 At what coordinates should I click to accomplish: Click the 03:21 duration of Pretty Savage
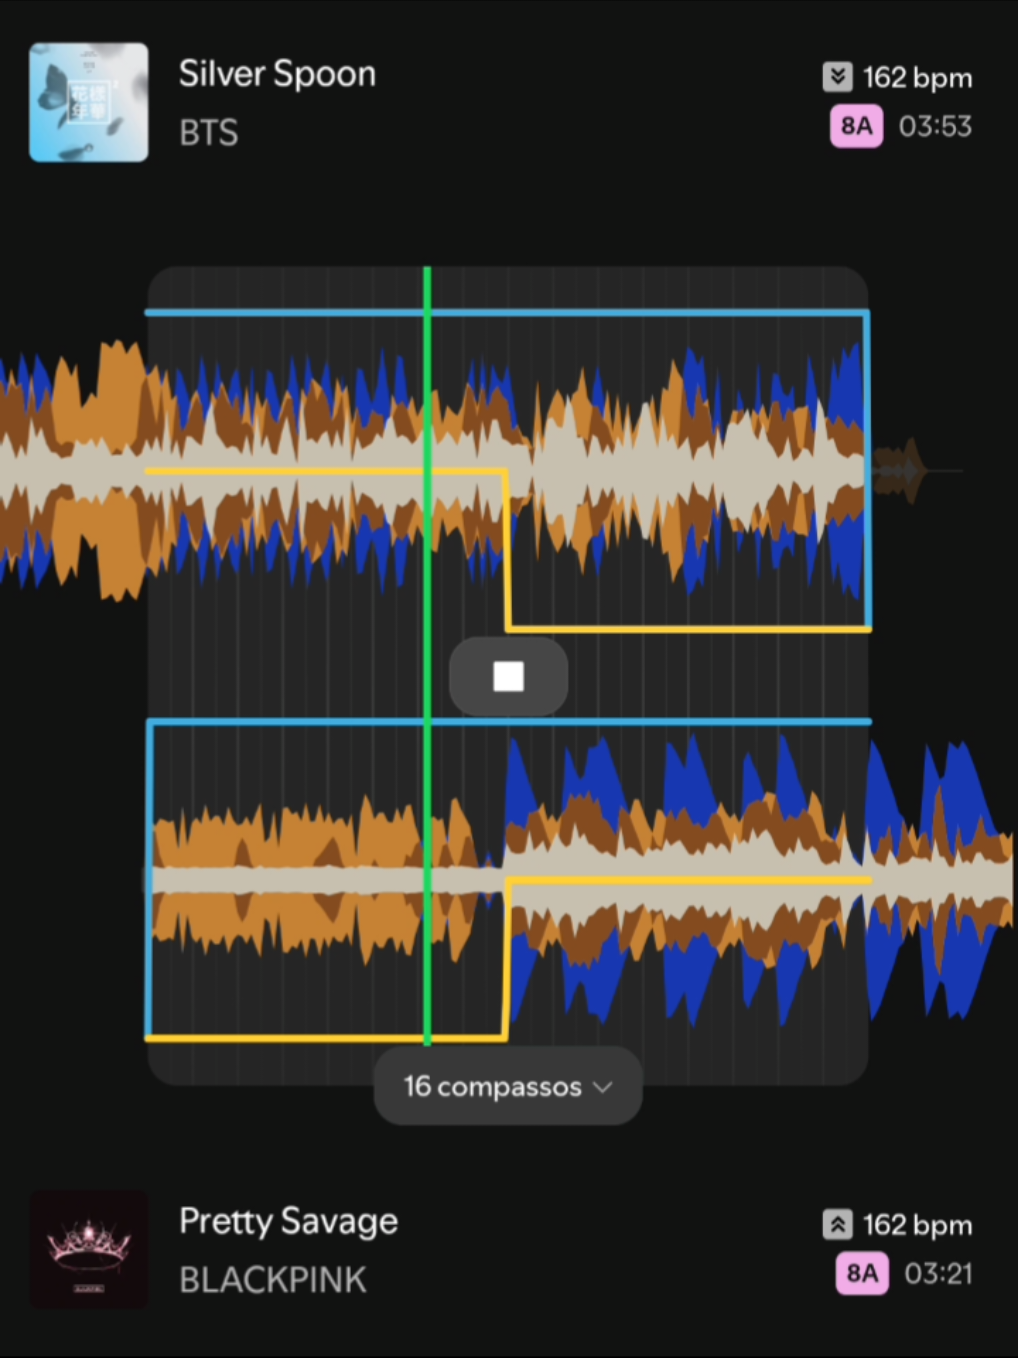point(938,1273)
